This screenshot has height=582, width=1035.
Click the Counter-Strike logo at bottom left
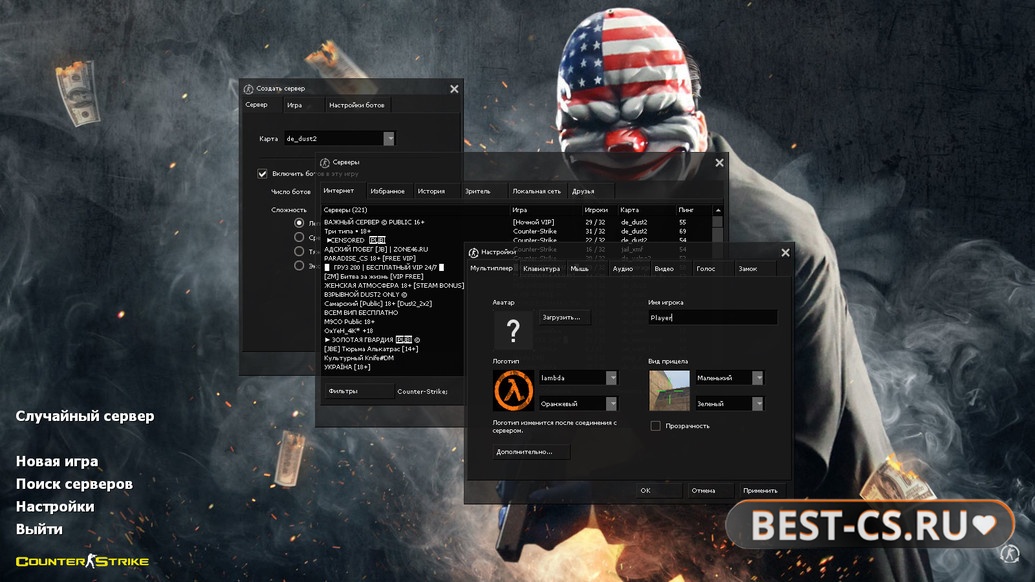[83, 561]
